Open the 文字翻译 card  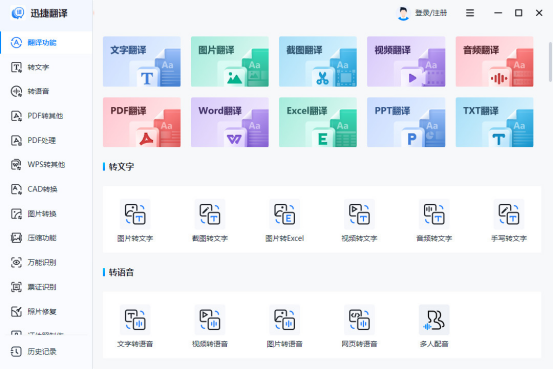click(x=142, y=61)
